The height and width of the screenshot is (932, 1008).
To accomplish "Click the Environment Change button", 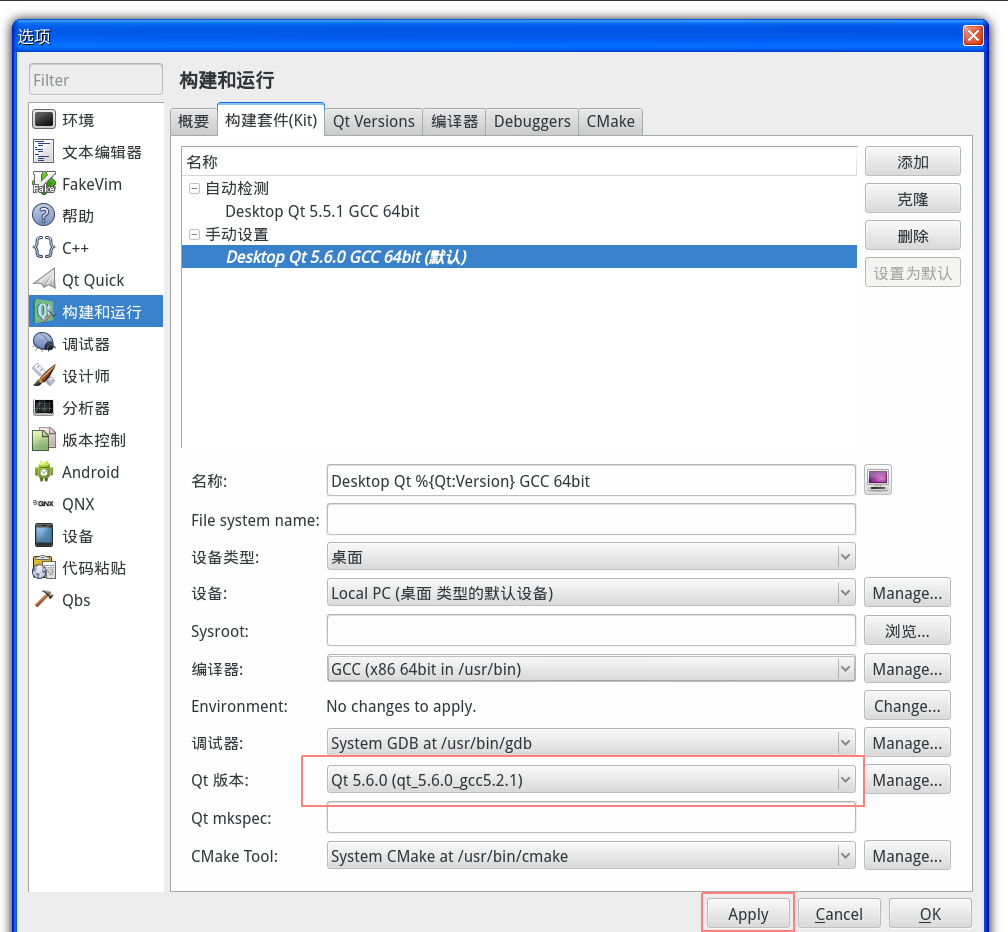I will pos(907,706).
